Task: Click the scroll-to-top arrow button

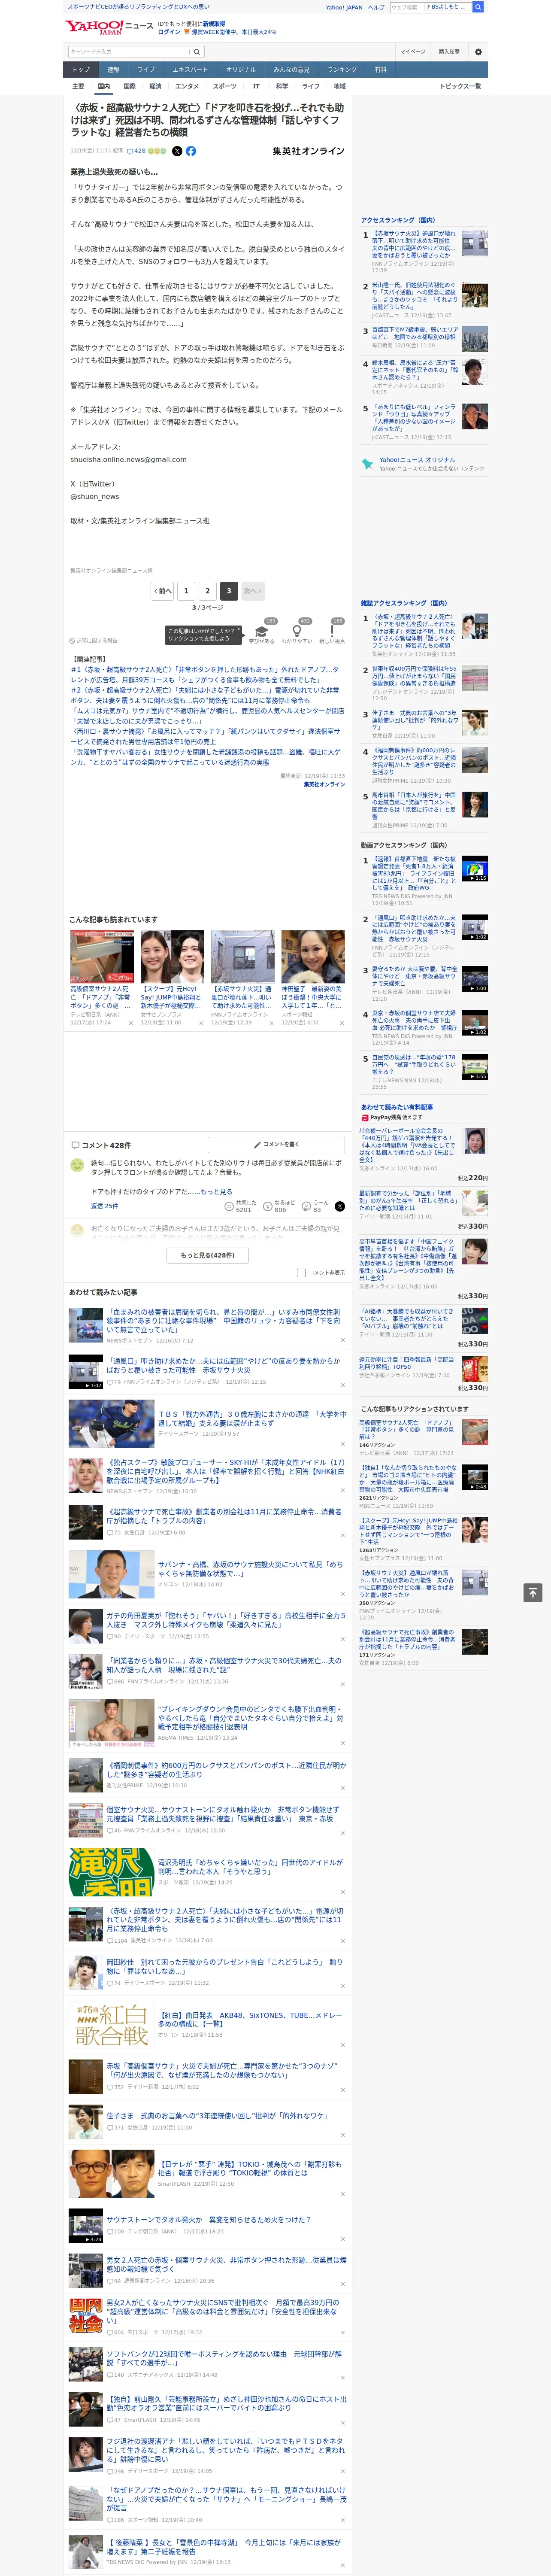Action: 533,1592
